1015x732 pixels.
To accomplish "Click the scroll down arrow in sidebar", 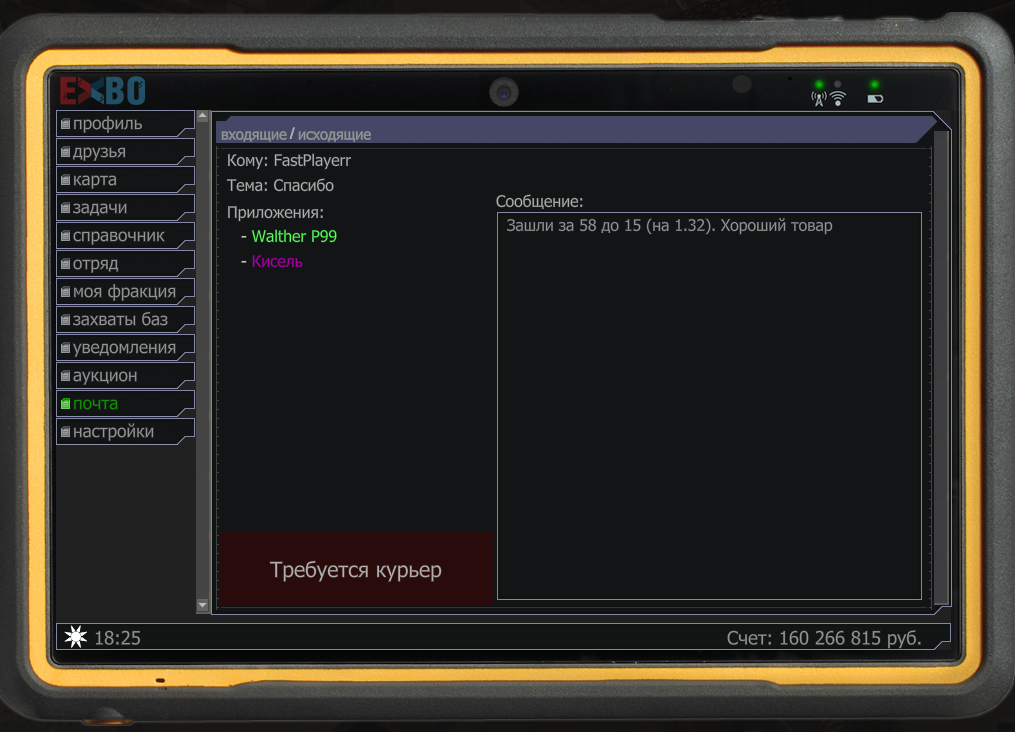I will point(203,605).
